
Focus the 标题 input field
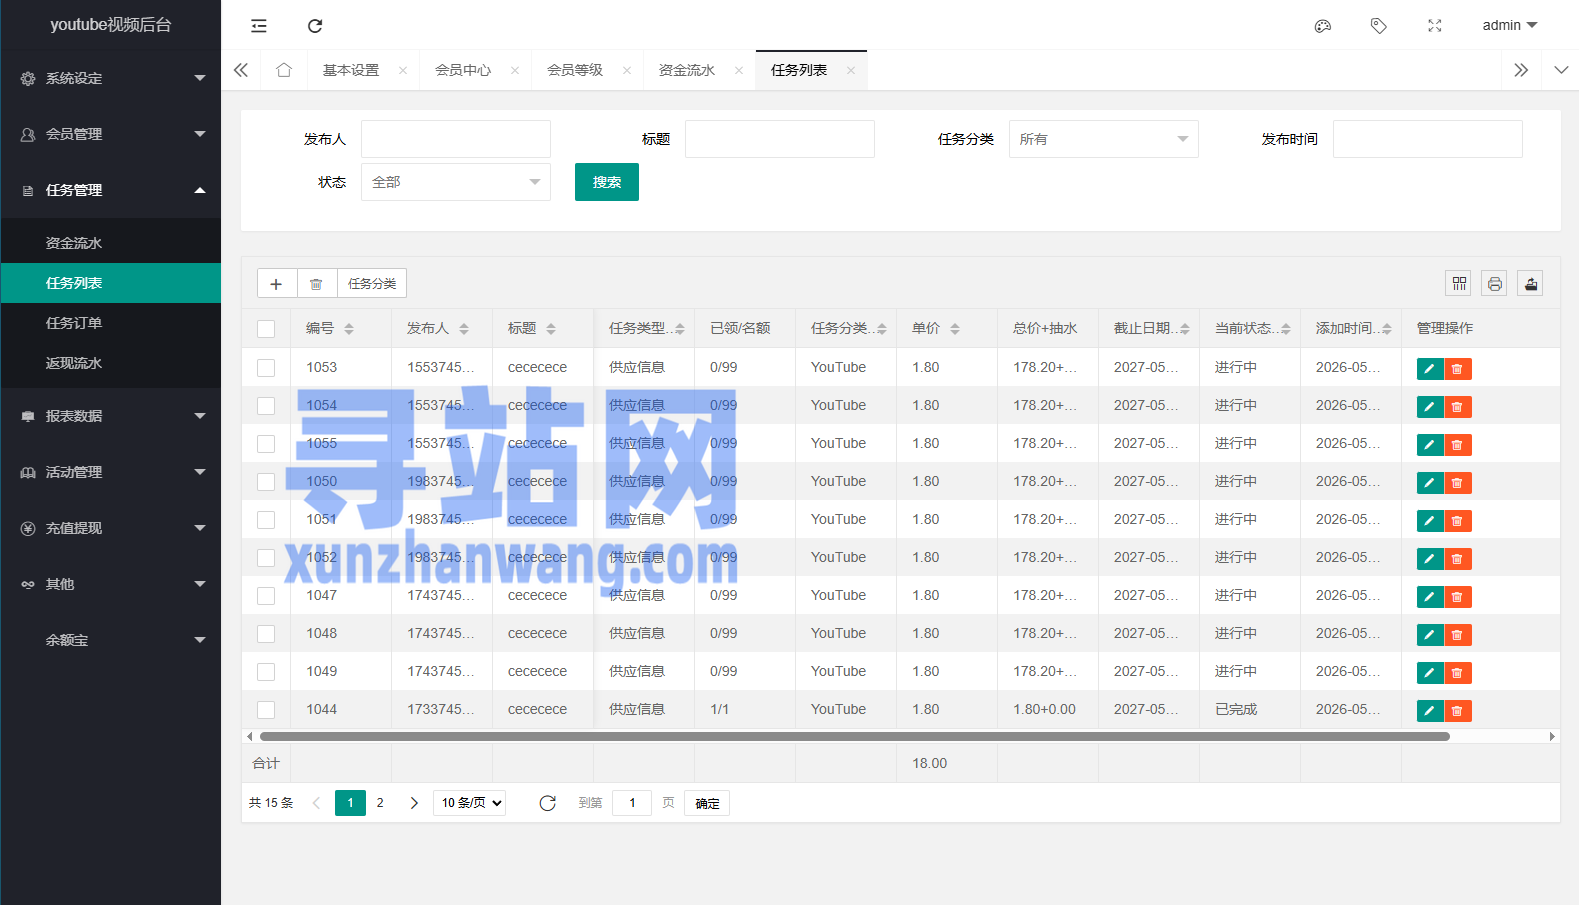click(x=780, y=139)
